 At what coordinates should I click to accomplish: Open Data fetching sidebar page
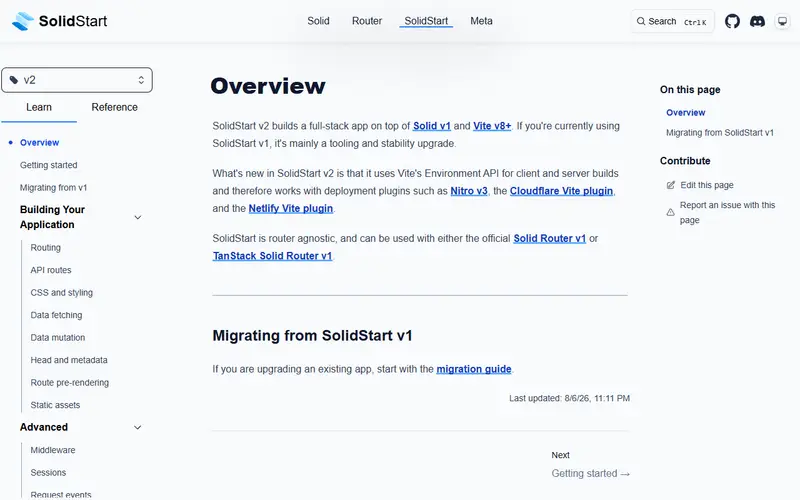click(x=56, y=315)
